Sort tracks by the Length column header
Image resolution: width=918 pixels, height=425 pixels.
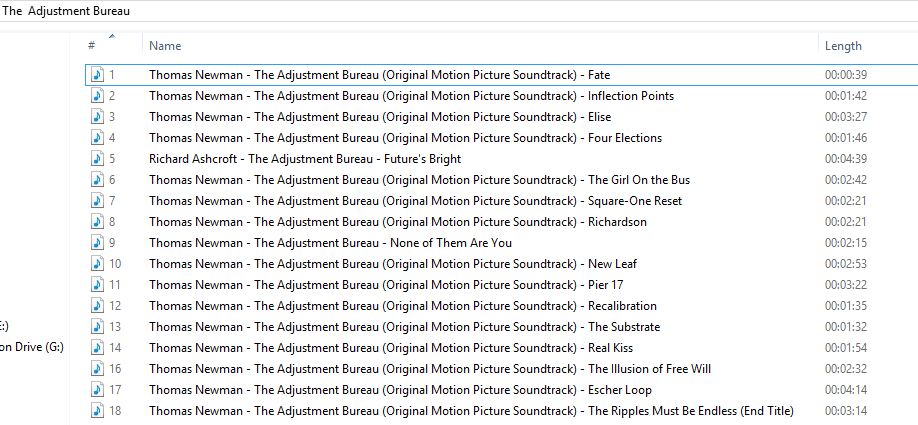(843, 46)
